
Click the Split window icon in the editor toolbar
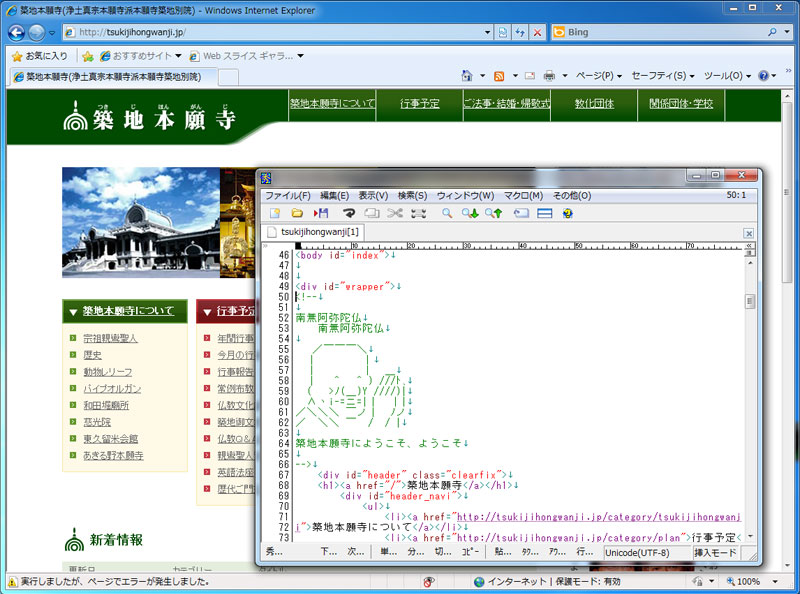point(544,213)
